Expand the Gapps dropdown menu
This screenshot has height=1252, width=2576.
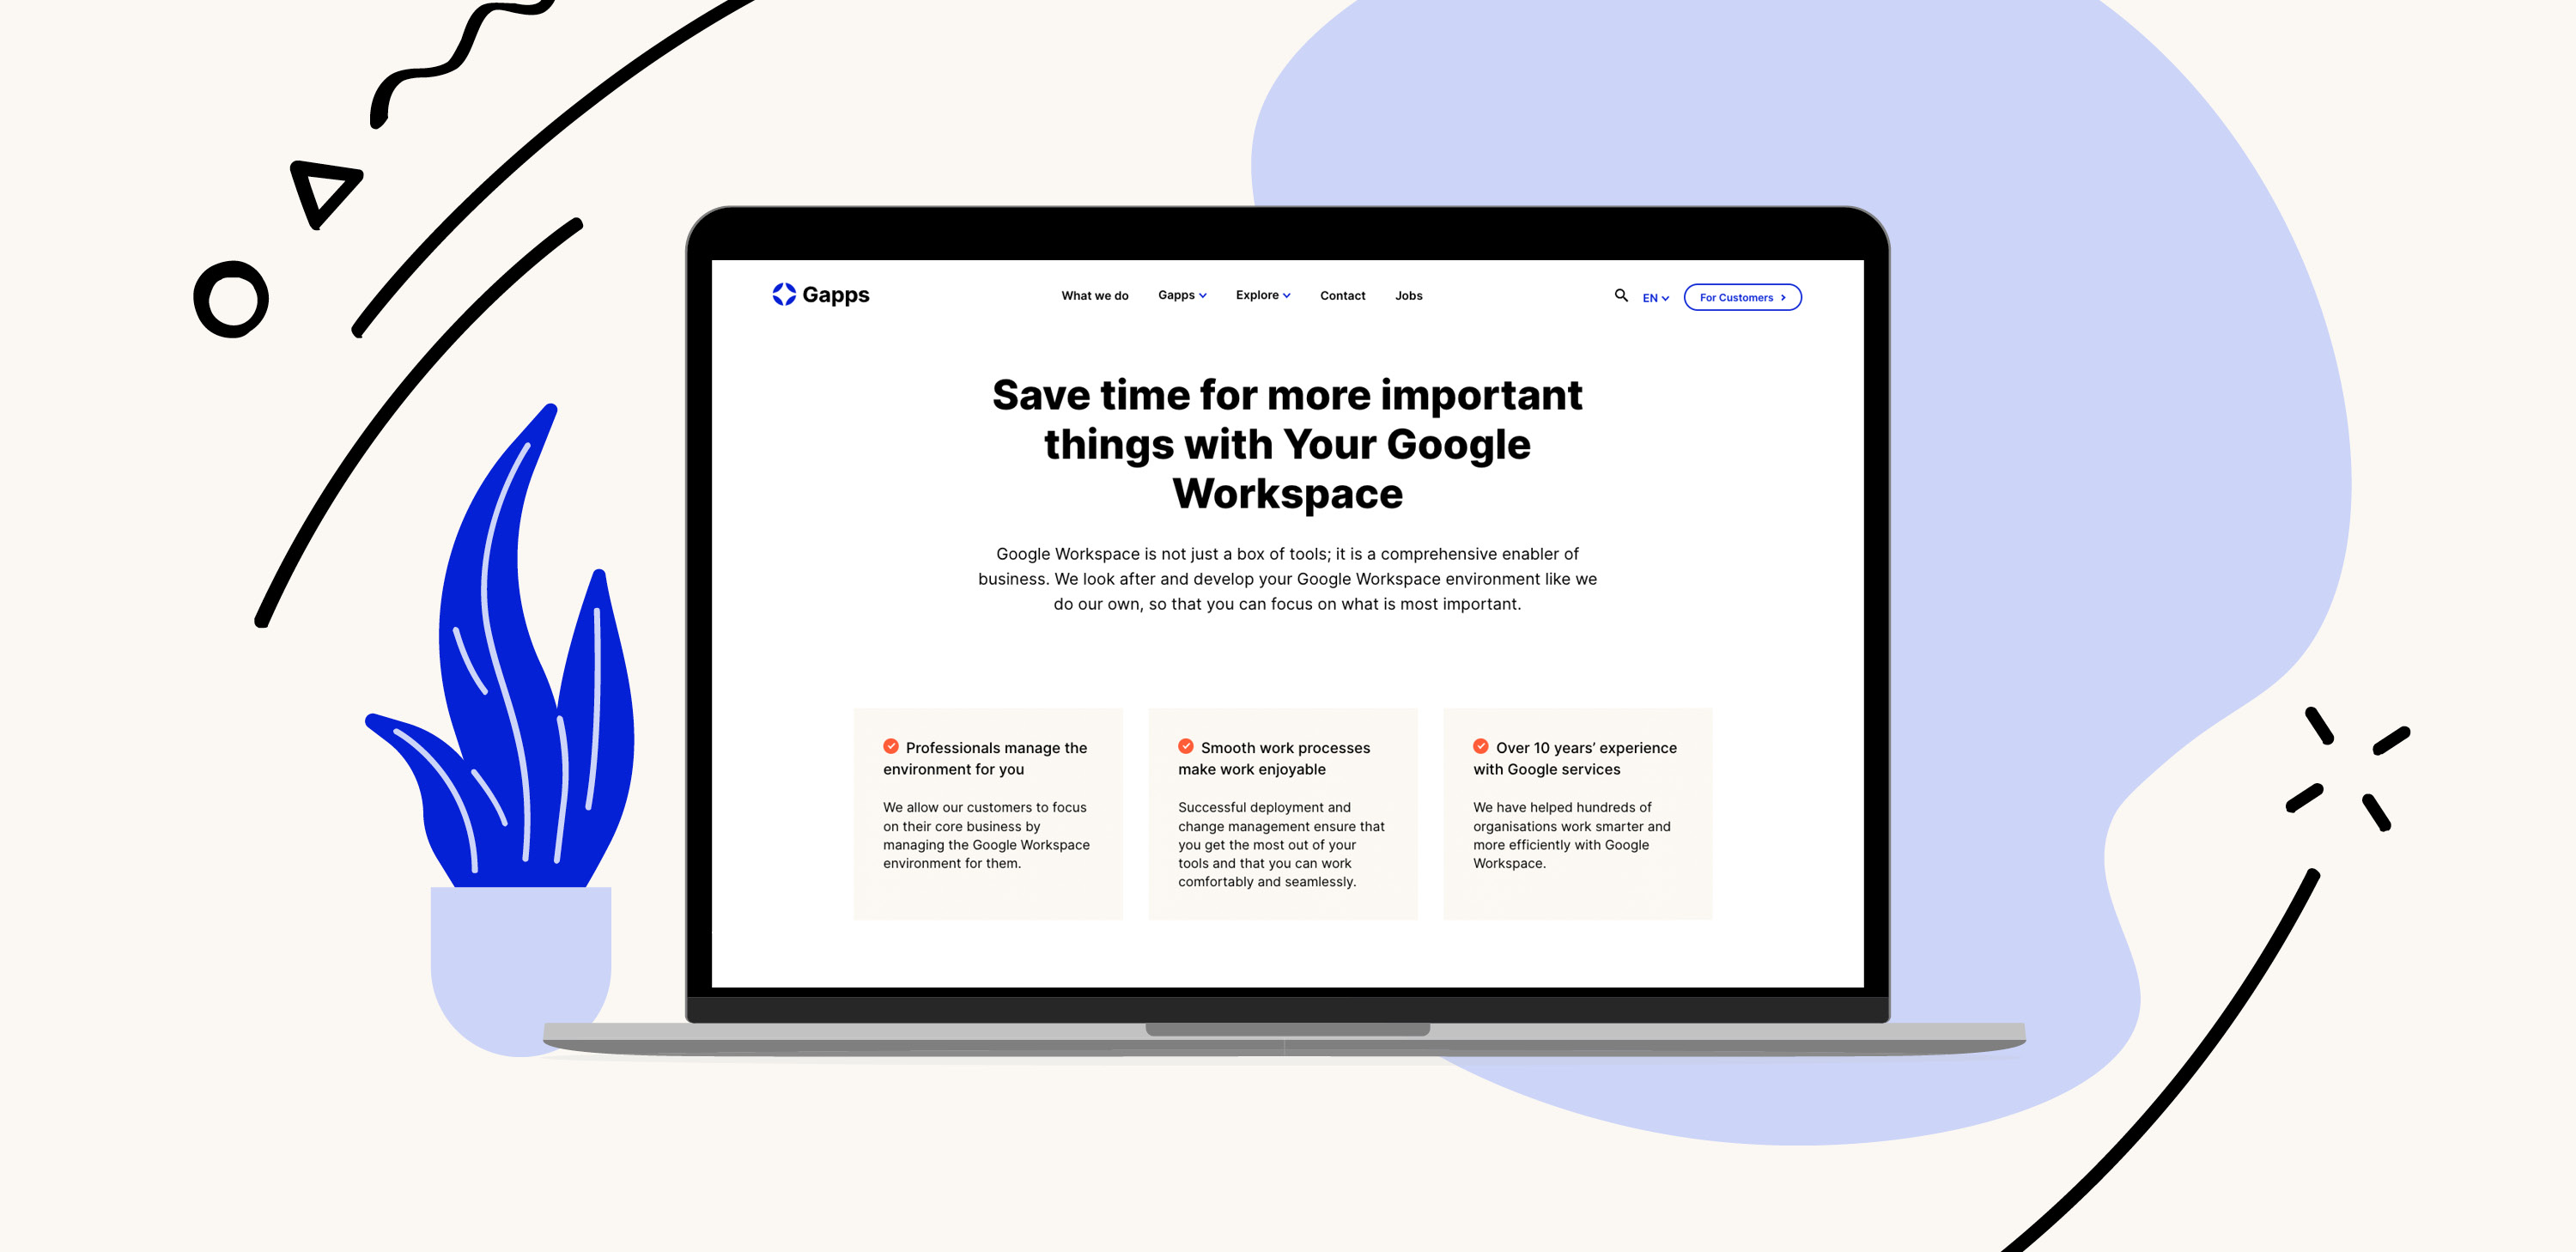click(1182, 295)
